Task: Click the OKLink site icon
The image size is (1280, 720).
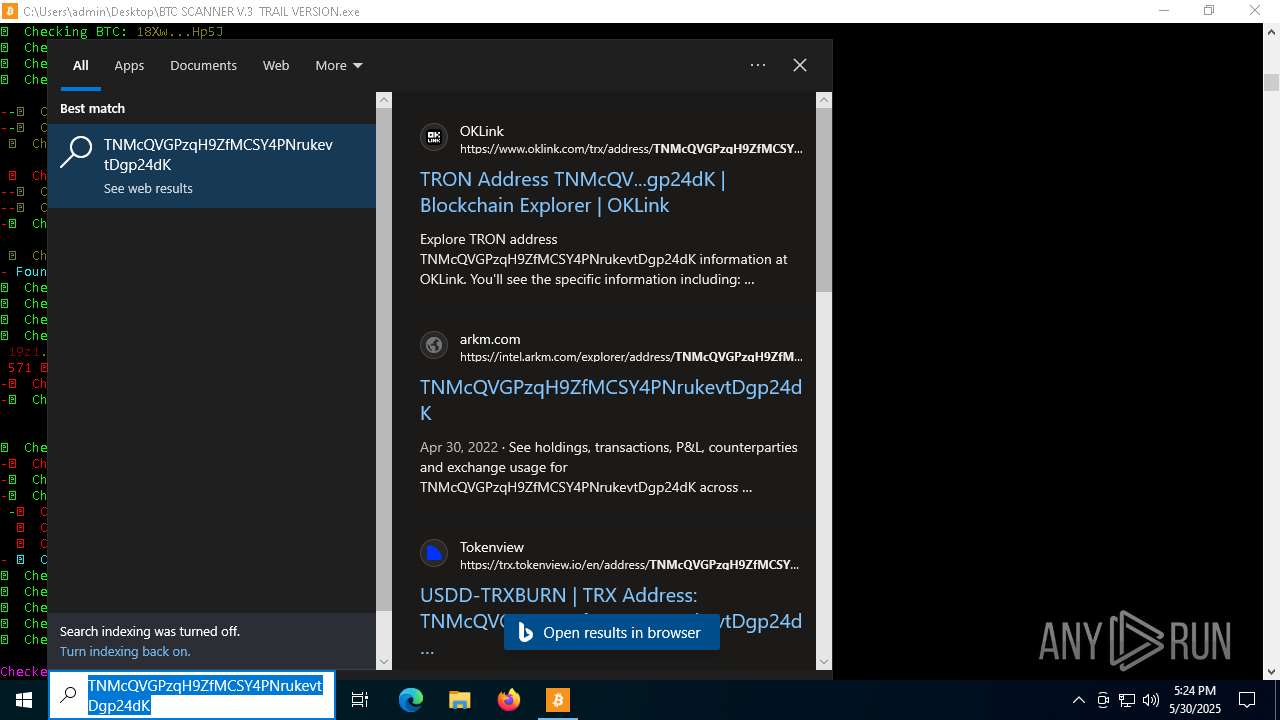Action: pos(434,137)
